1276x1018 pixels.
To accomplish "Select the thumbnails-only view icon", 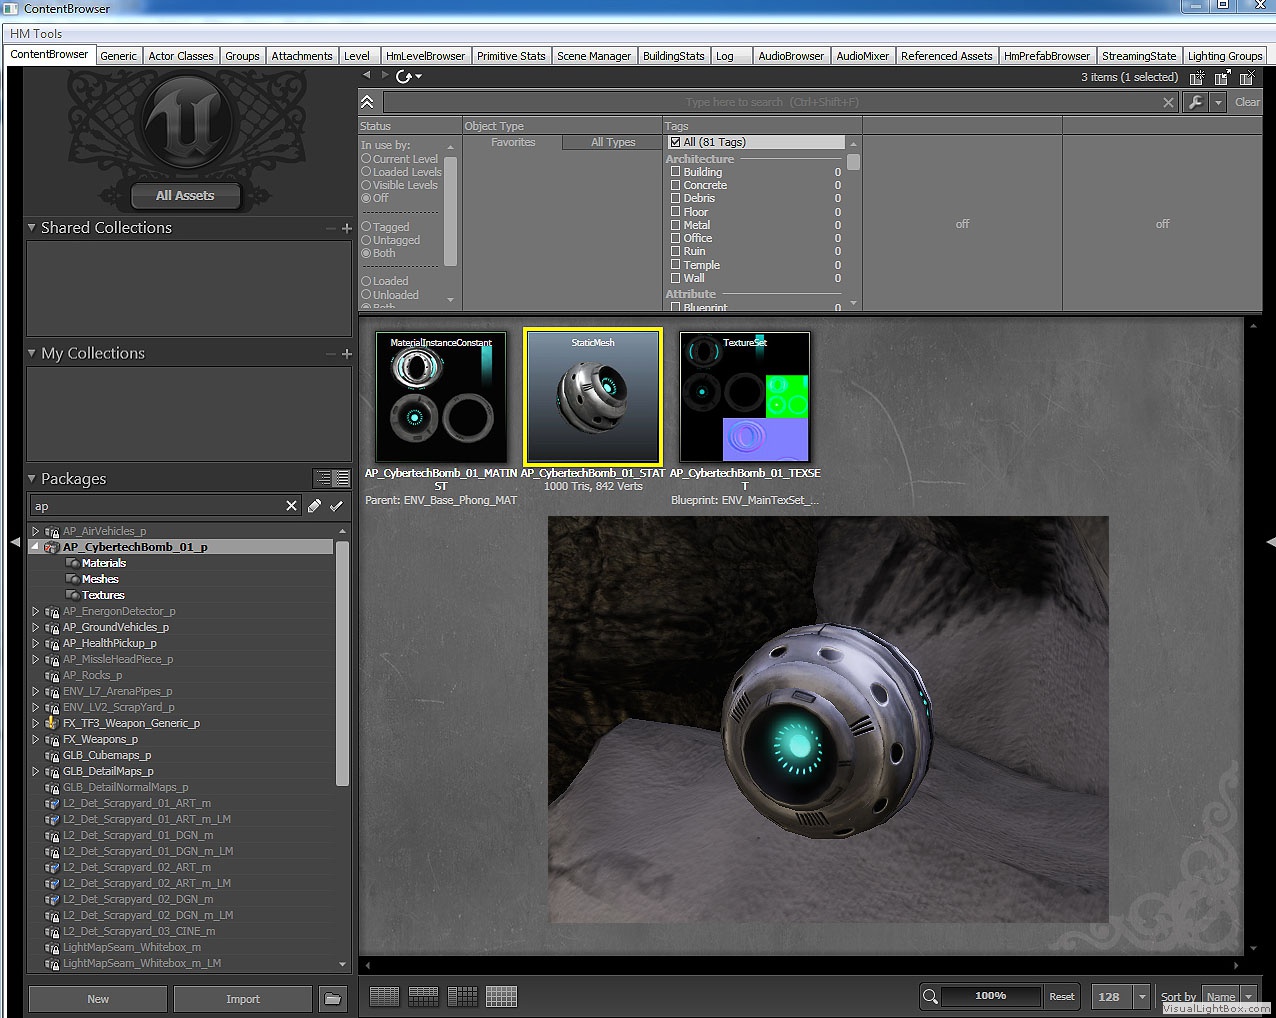I will [501, 996].
